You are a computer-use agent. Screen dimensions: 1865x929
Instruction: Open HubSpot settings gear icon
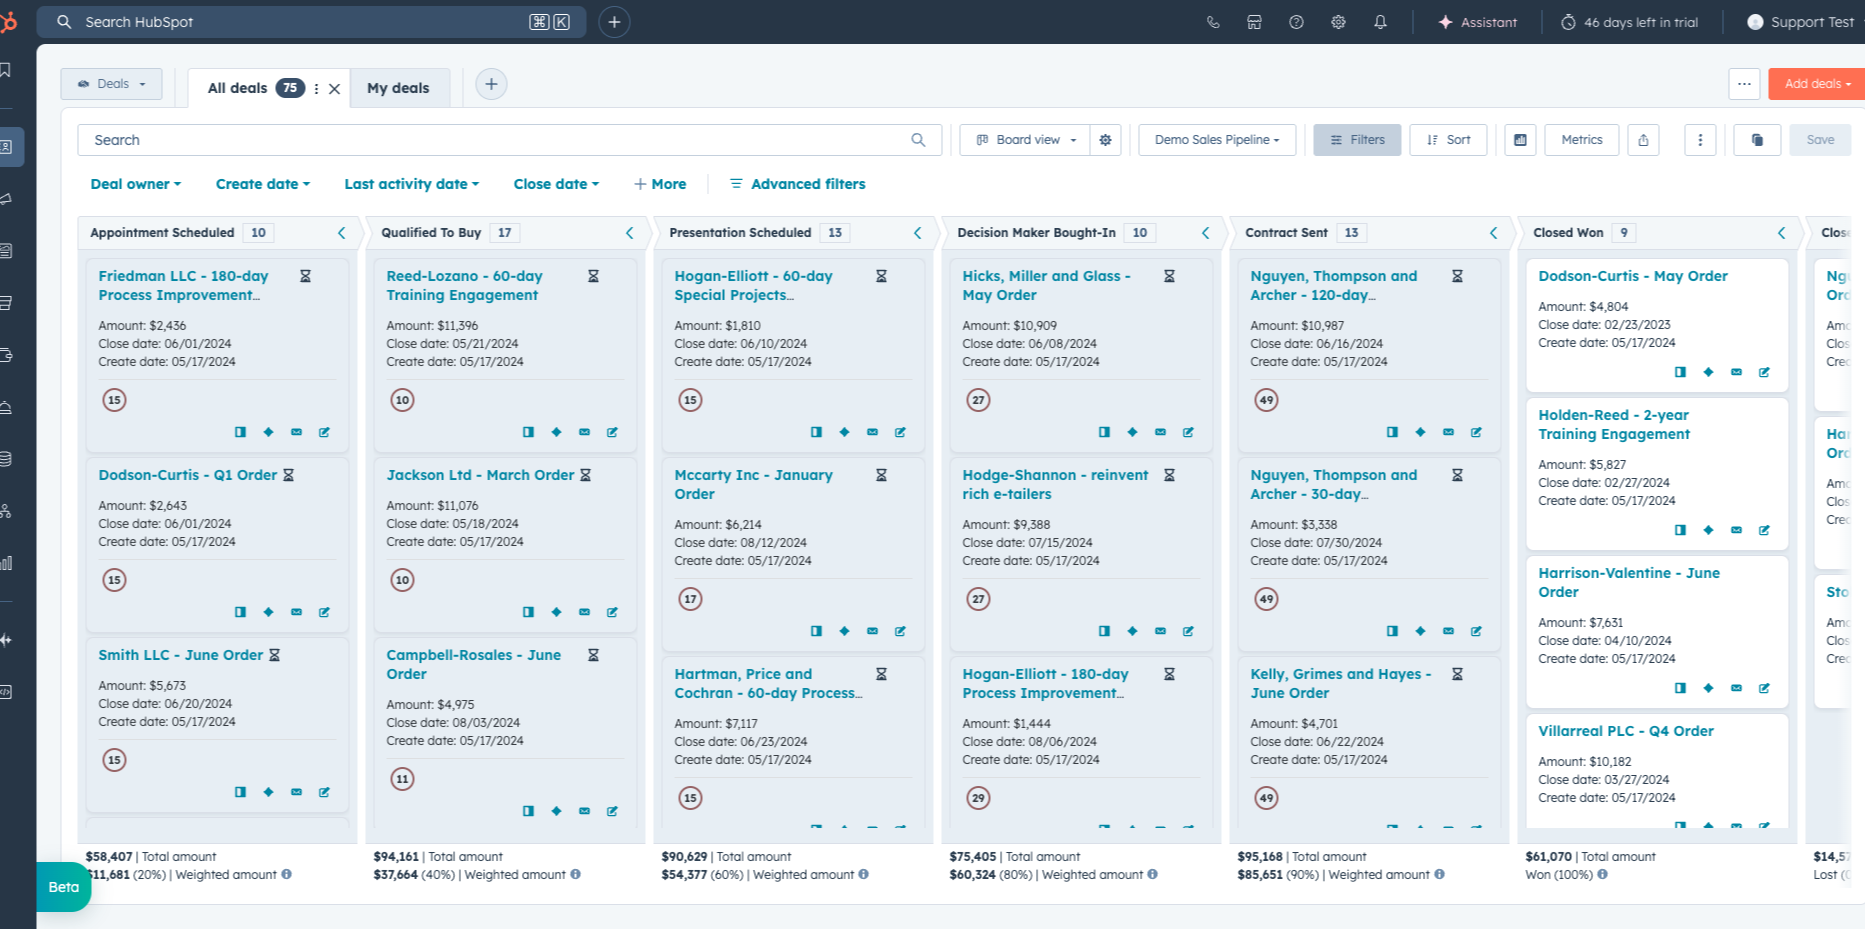1338,21
